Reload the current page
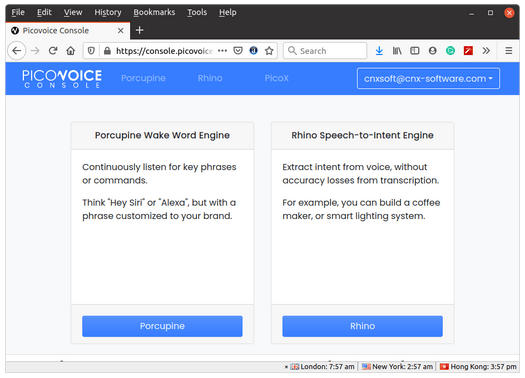 coord(53,51)
